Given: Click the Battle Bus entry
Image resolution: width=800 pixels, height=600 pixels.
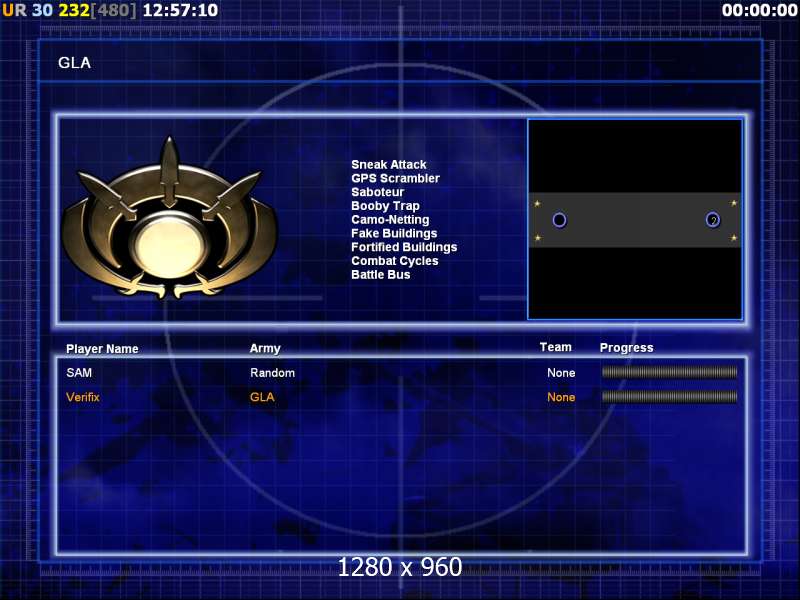Looking at the screenshot, I should (381, 274).
